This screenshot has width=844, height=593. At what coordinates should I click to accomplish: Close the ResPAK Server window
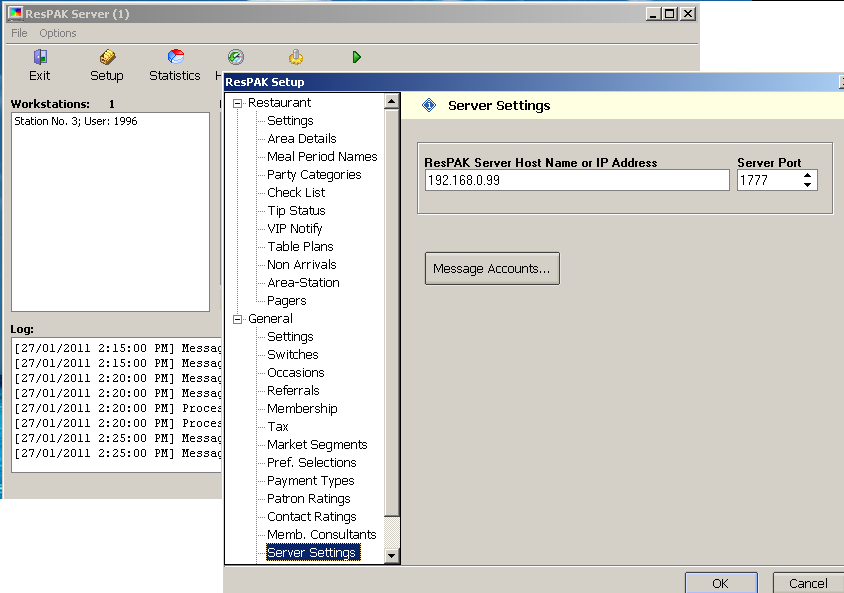point(688,14)
